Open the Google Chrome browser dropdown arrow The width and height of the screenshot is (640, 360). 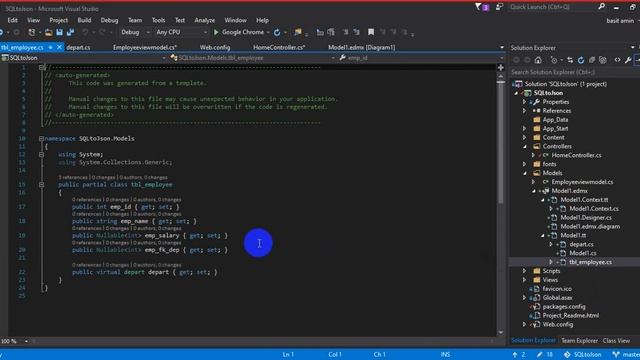pyautogui.click(x=268, y=33)
